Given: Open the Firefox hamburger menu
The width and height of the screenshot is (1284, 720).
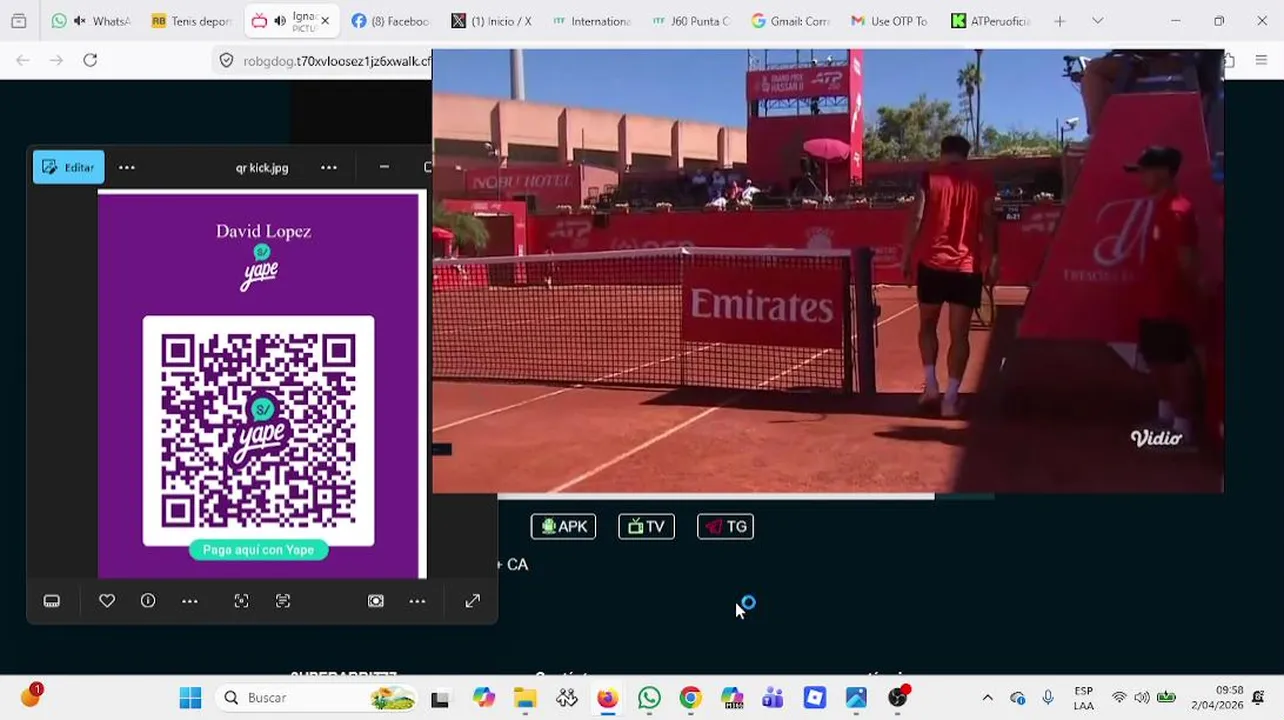Looking at the screenshot, I should coord(1261,61).
